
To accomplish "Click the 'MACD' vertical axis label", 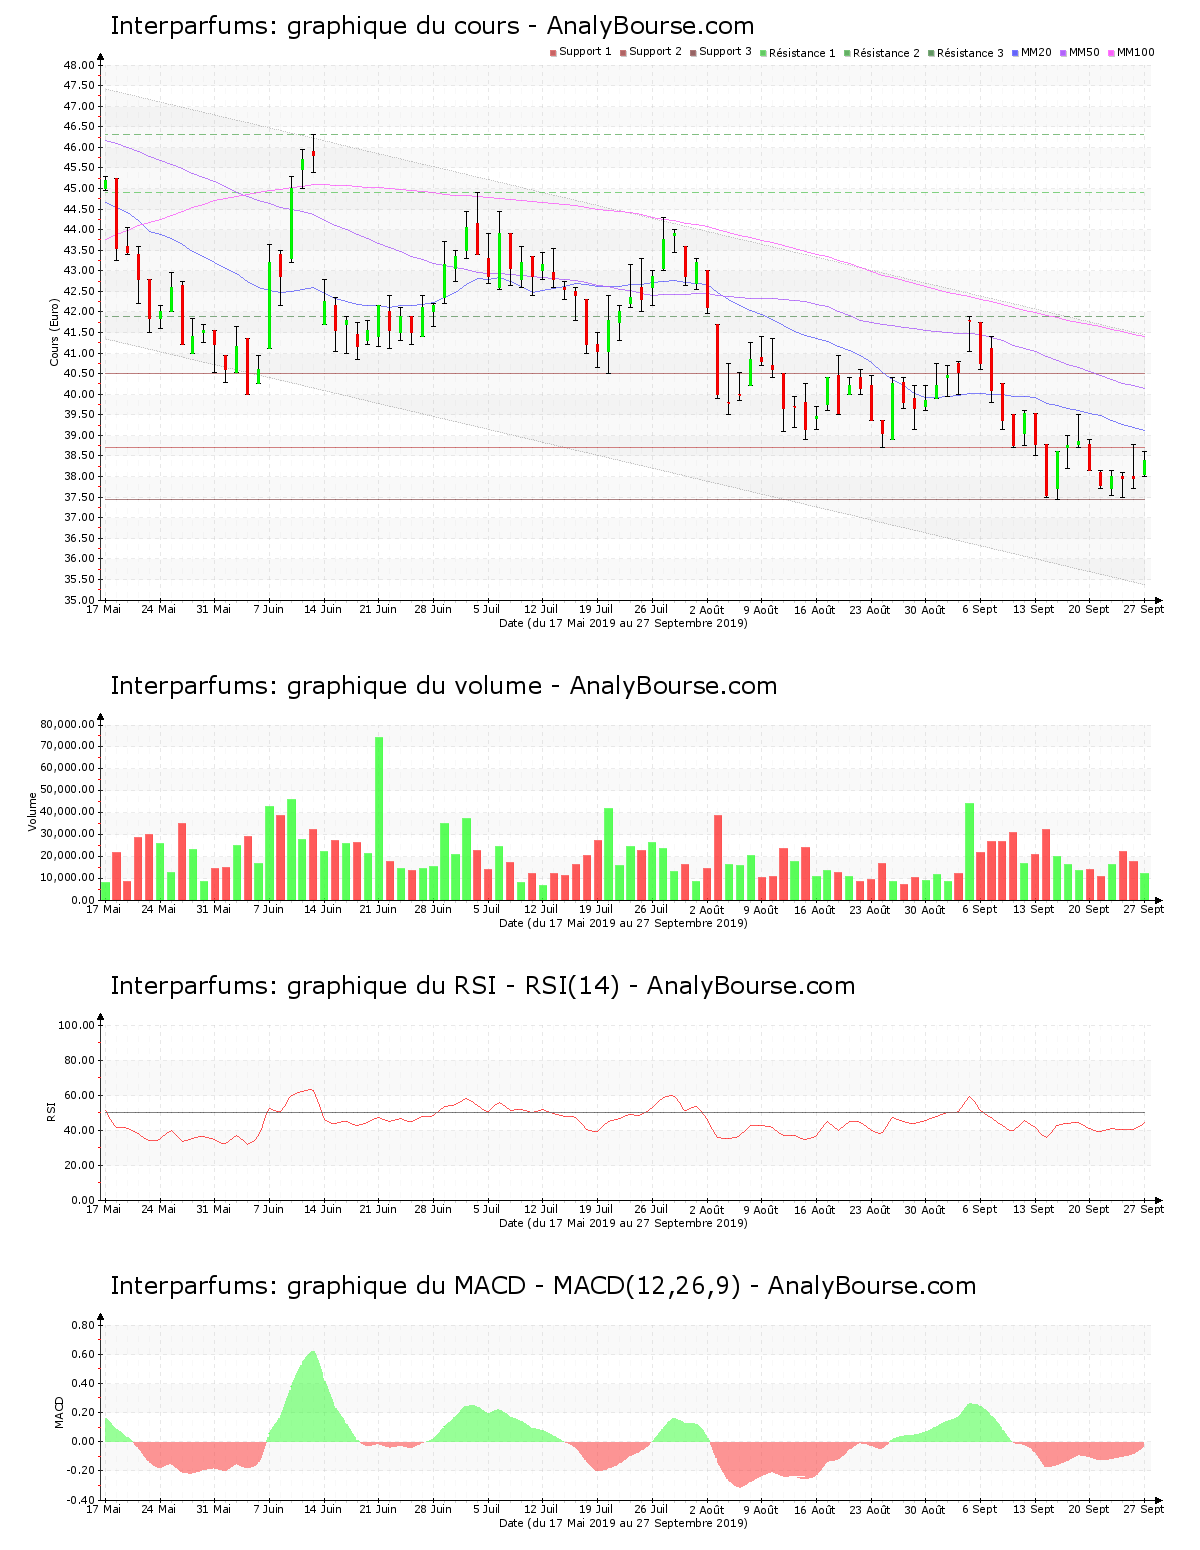I will click(x=59, y=1412).
